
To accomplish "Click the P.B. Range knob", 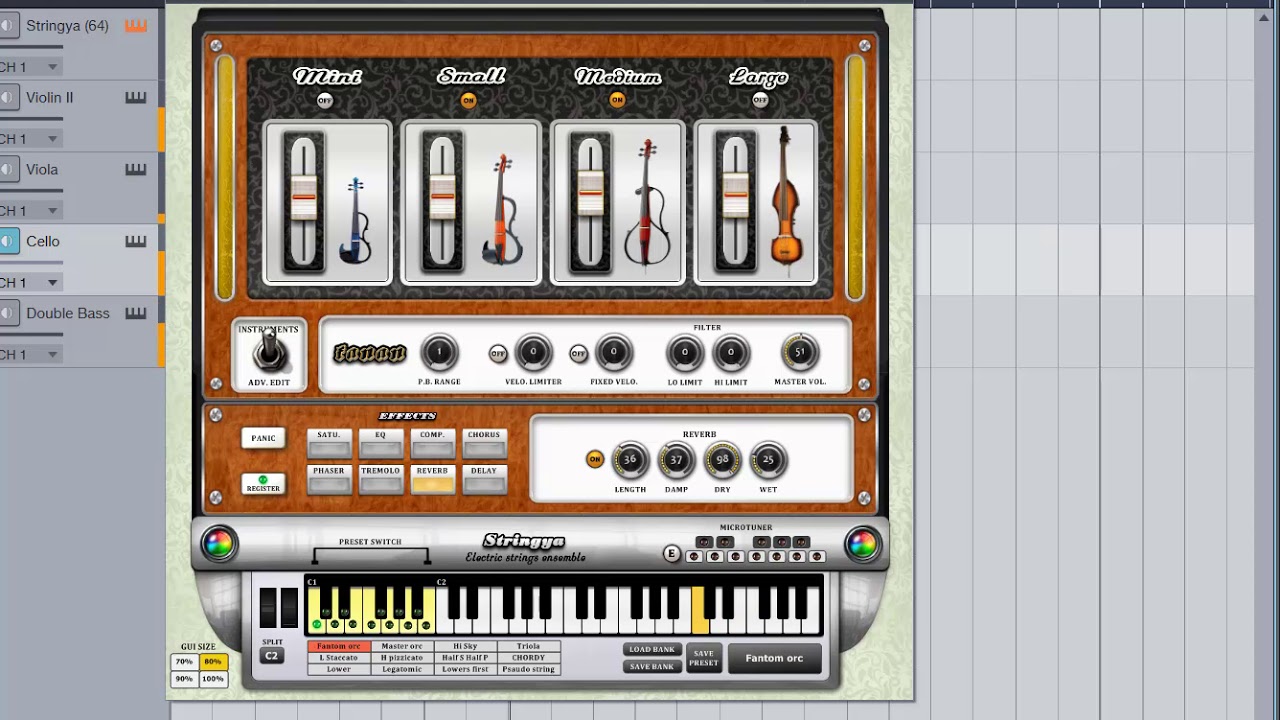I will pos(439,352).
